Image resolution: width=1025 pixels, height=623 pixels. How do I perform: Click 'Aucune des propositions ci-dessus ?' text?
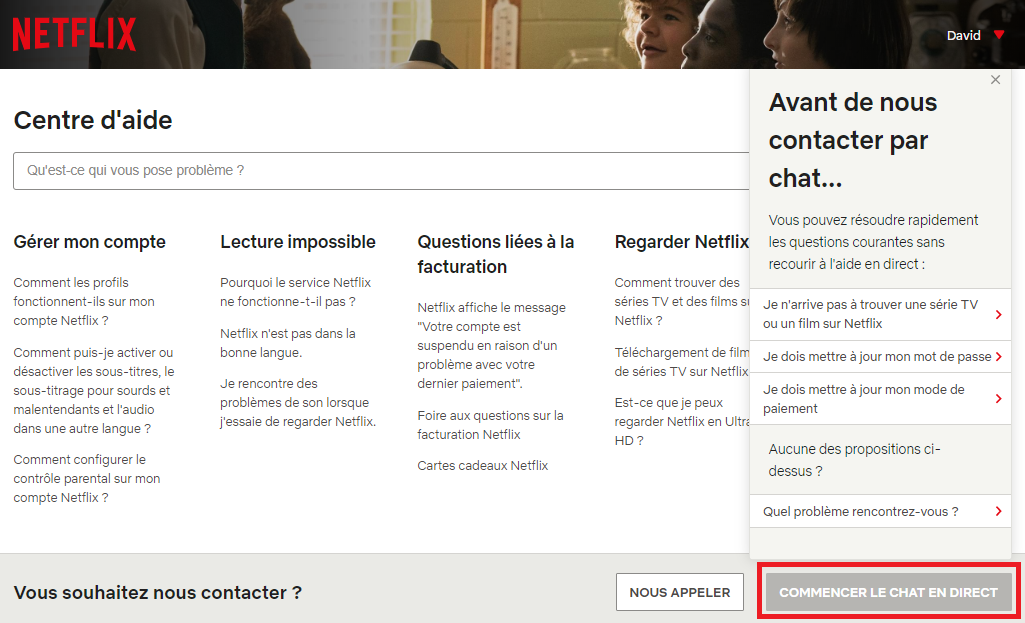pyautogui.click(x=854, y=460)
